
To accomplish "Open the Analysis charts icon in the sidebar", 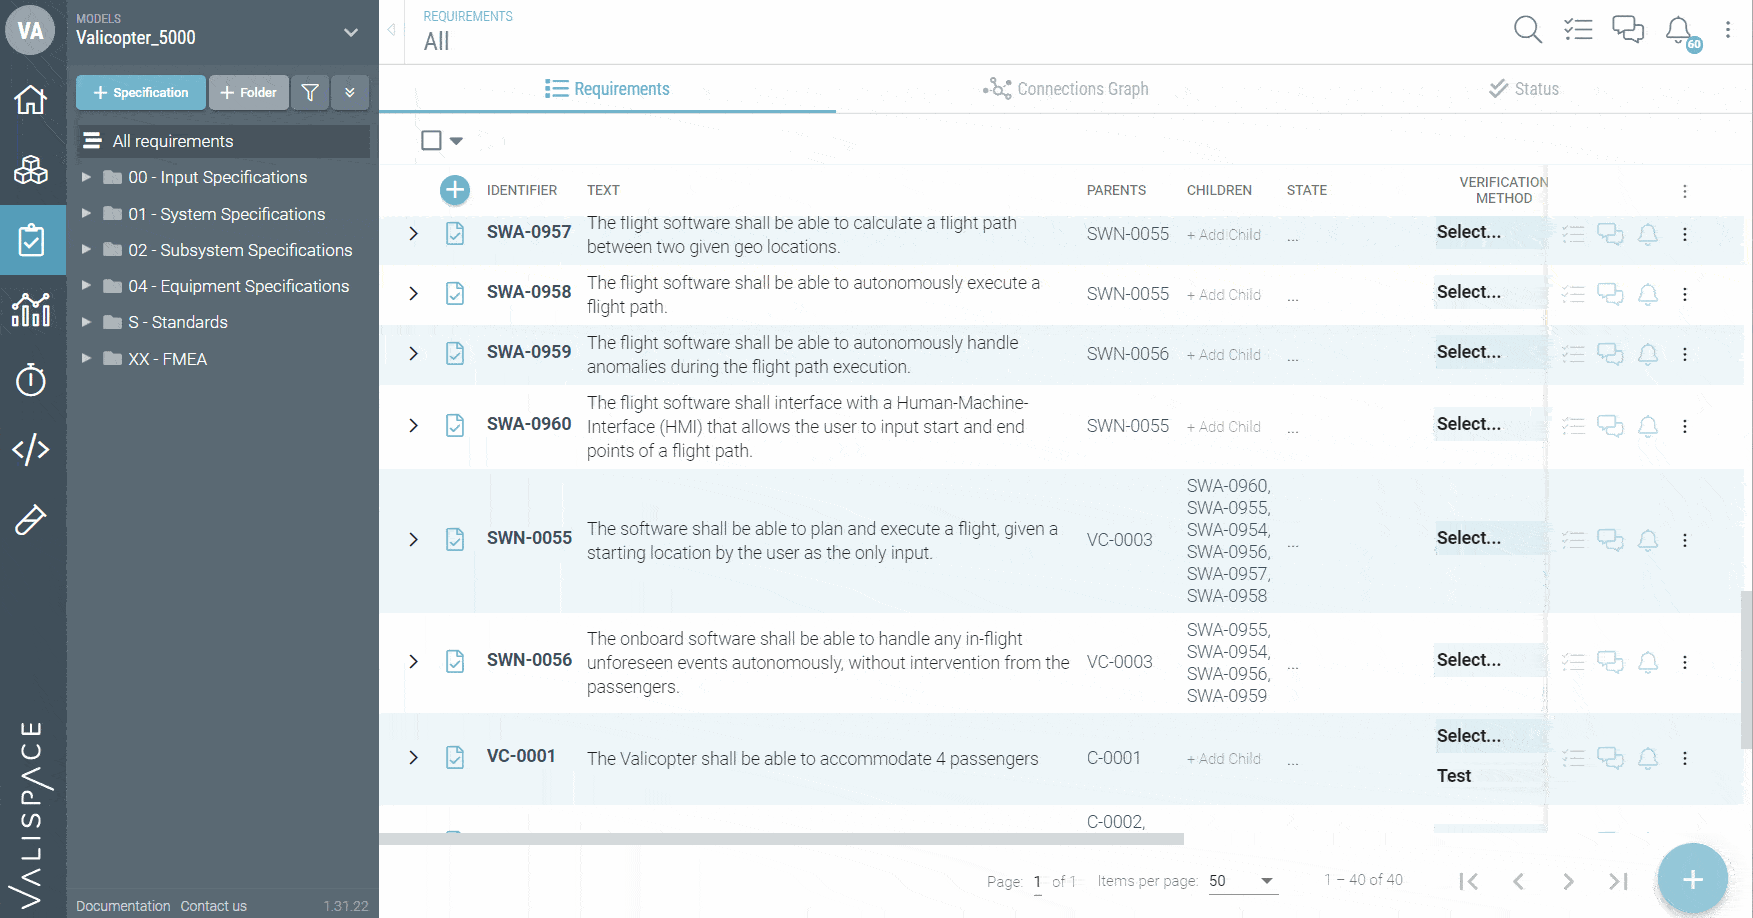I will pyautogui.click(x=31, y=310).
